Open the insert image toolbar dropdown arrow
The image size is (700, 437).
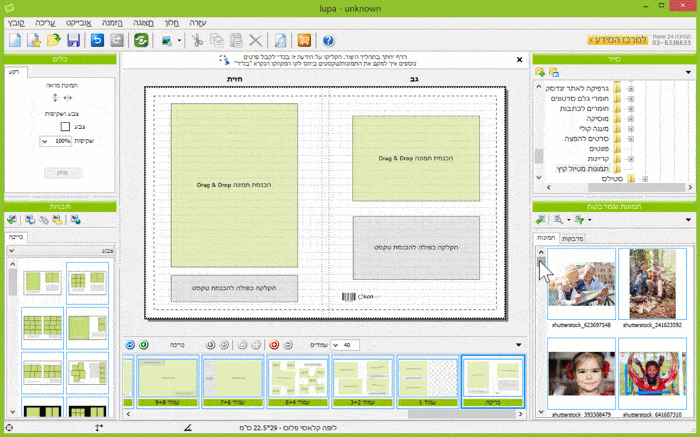pyautogui.click(x=177, y=41)
